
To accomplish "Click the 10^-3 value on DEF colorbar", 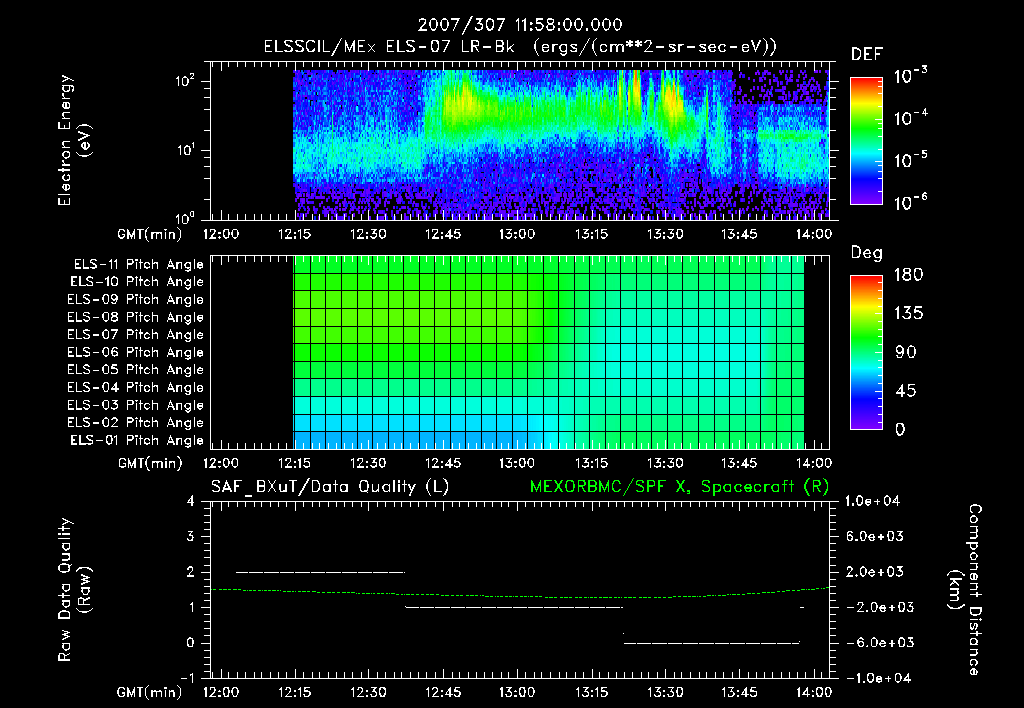I will 911,76.
